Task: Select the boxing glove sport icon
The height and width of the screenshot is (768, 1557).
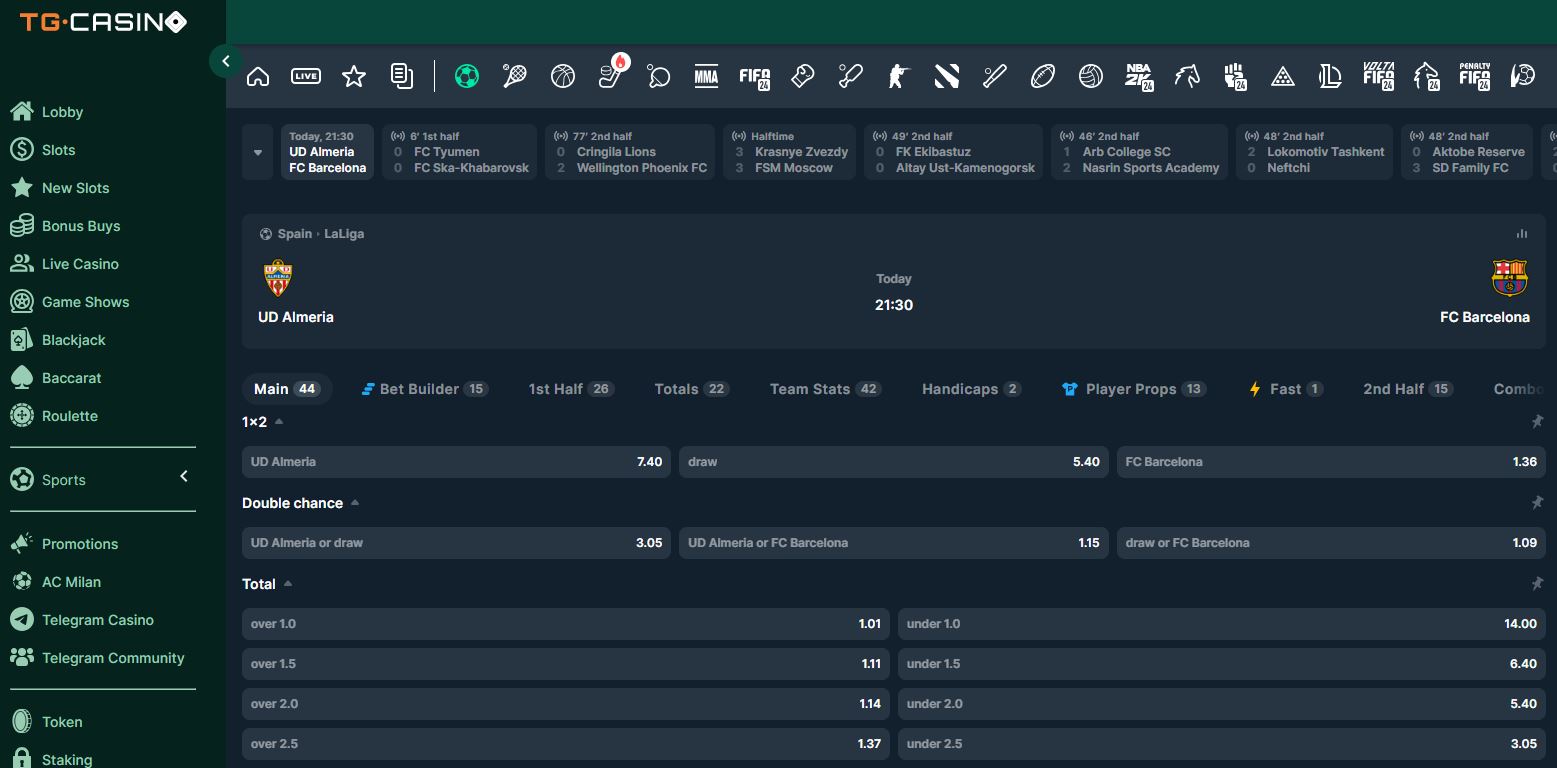Action: [803, 76]
